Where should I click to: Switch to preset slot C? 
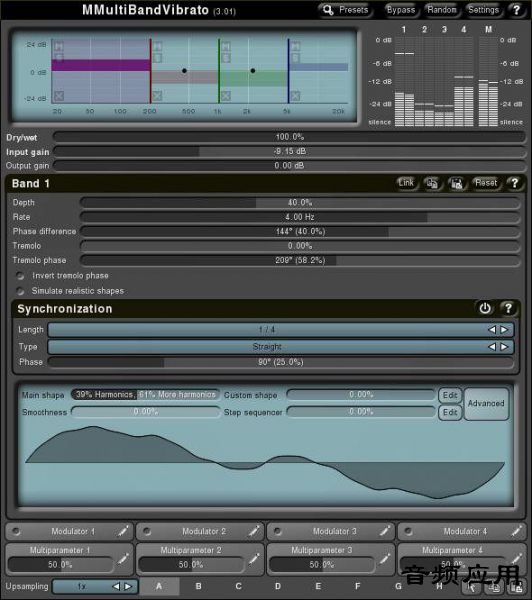(x=238, y=586)
